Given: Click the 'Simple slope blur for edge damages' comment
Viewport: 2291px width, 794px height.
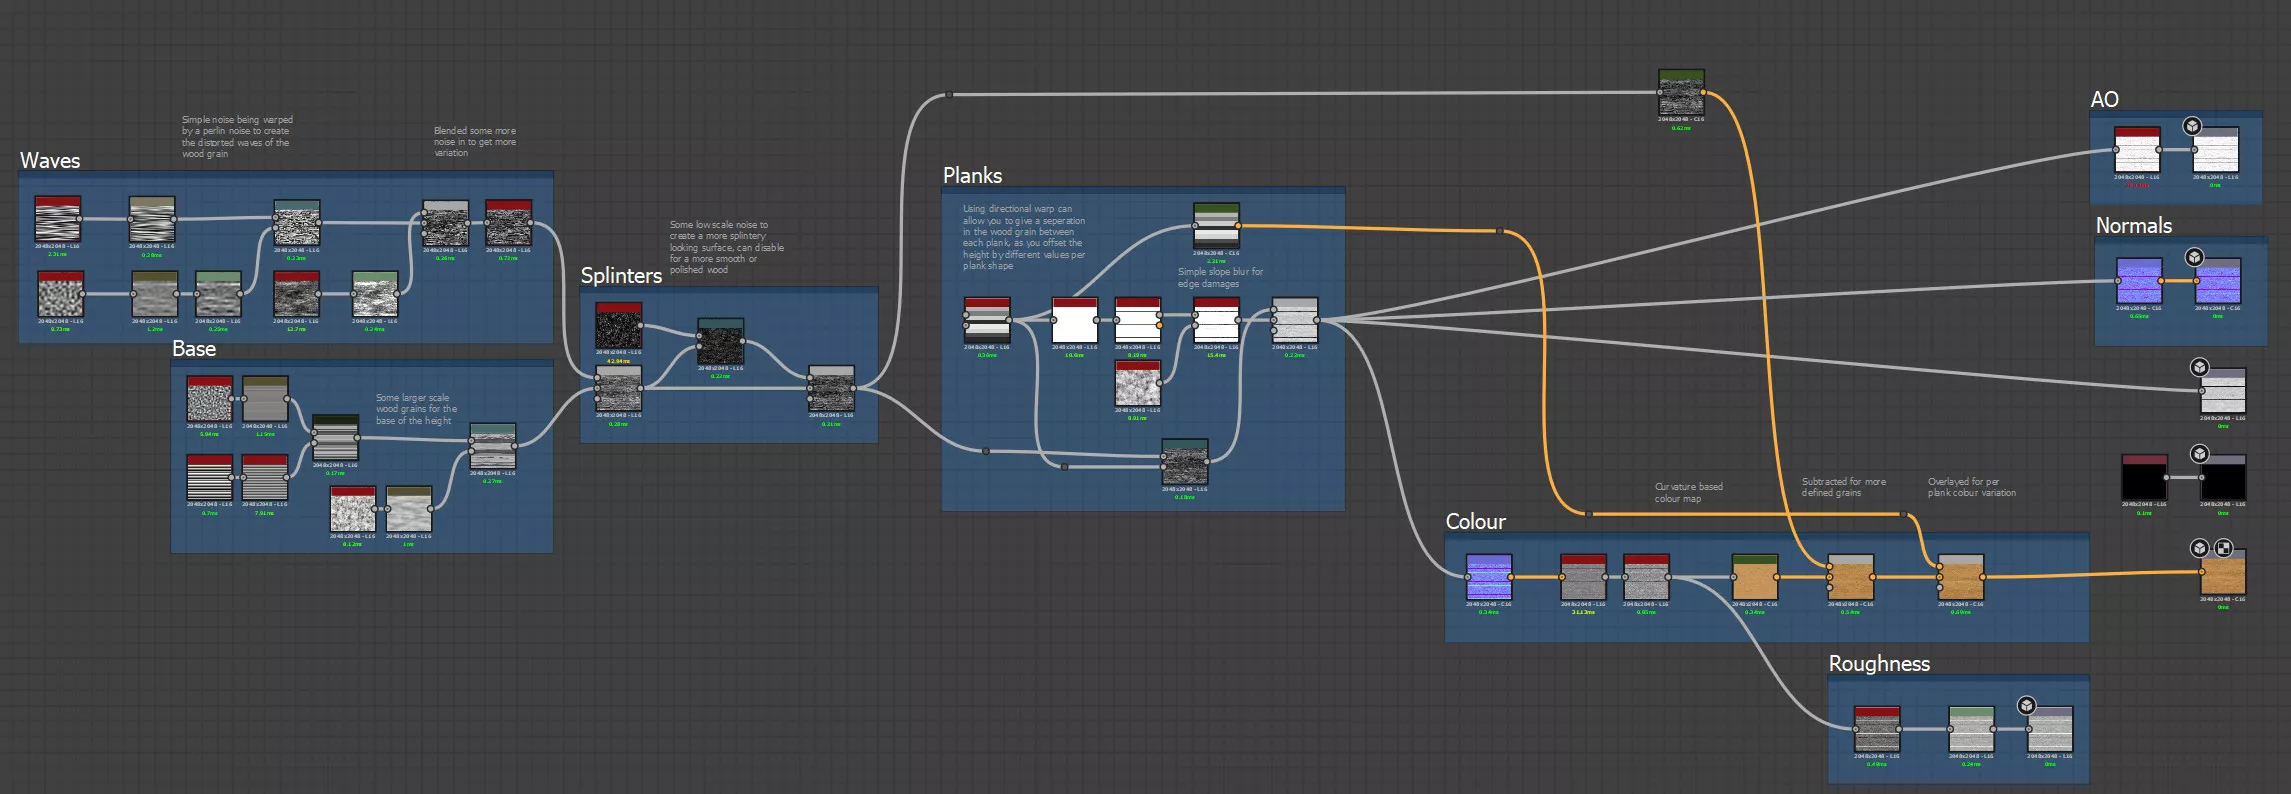Looking at the screenshot, I should tap(1220, 278).
